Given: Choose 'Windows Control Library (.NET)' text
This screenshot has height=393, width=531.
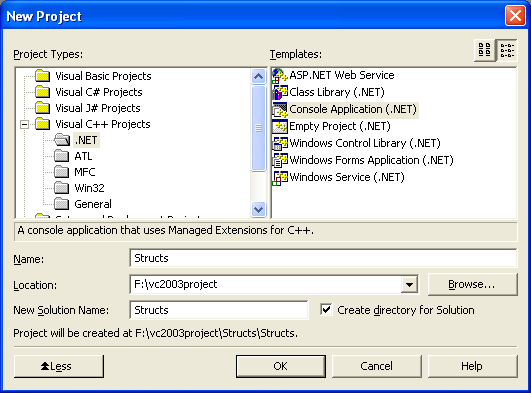Looking at the screenshot, I should pyautogui.click(x=365, y=143).
